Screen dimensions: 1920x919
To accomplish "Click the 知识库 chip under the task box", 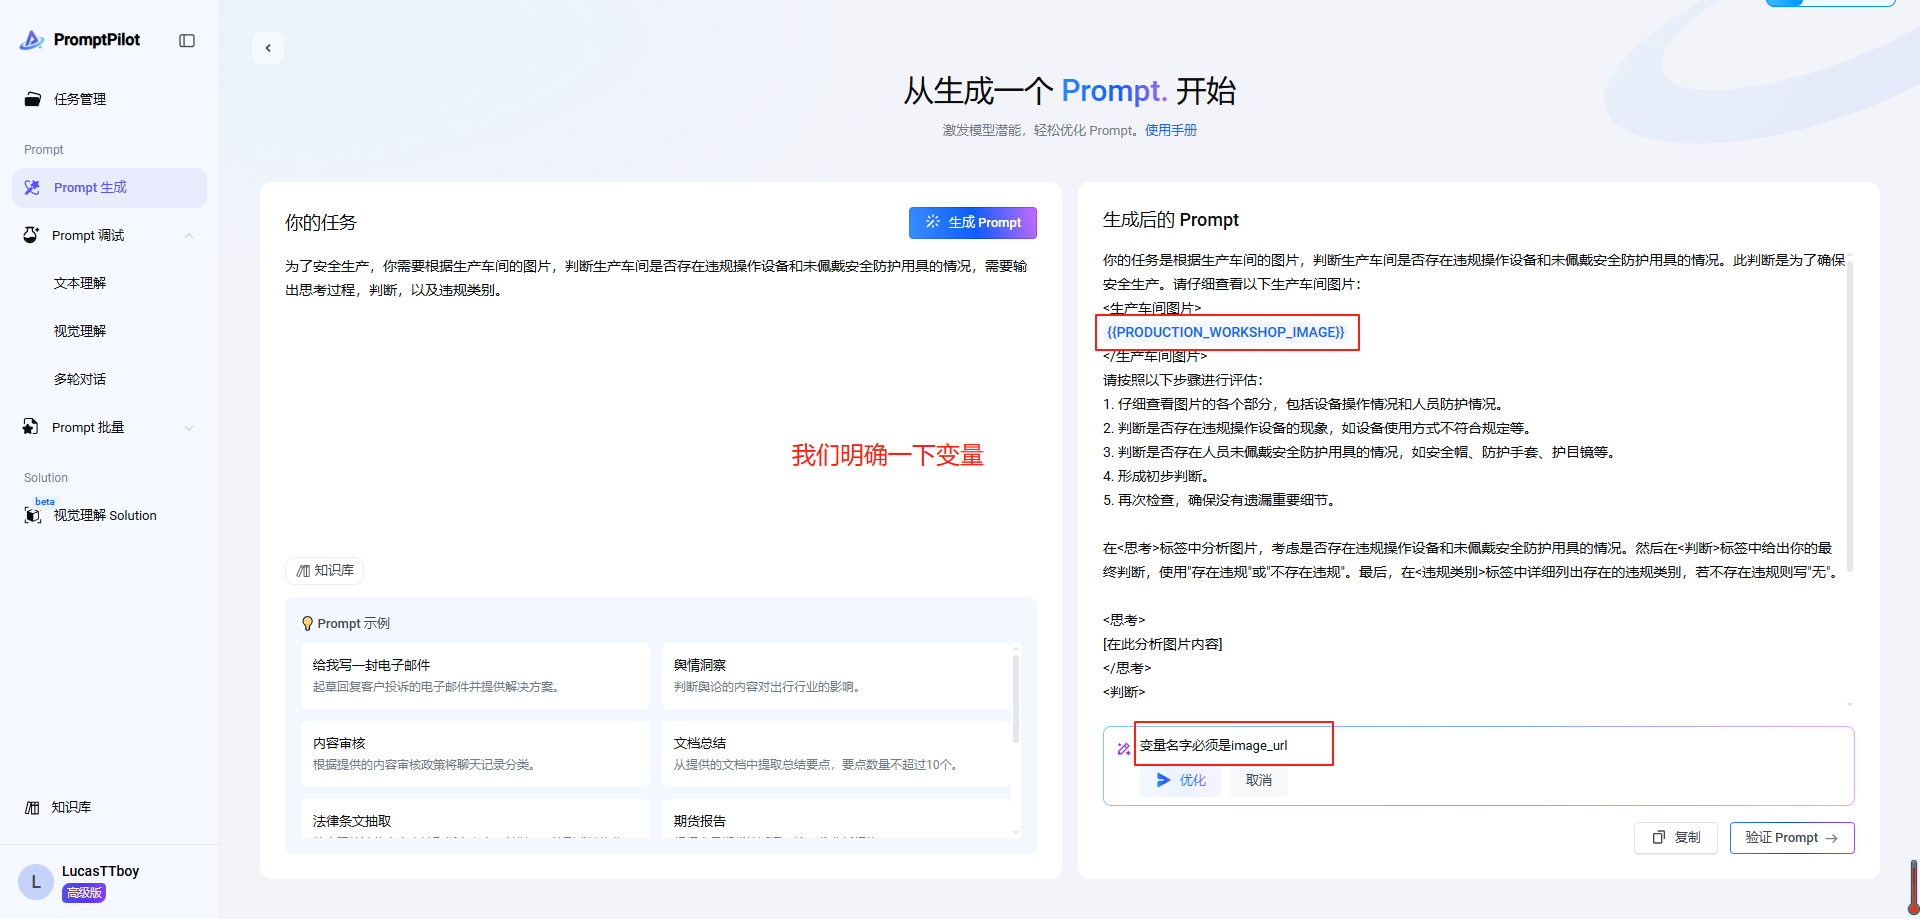I will pyautogui.click(x=325, y=571).
